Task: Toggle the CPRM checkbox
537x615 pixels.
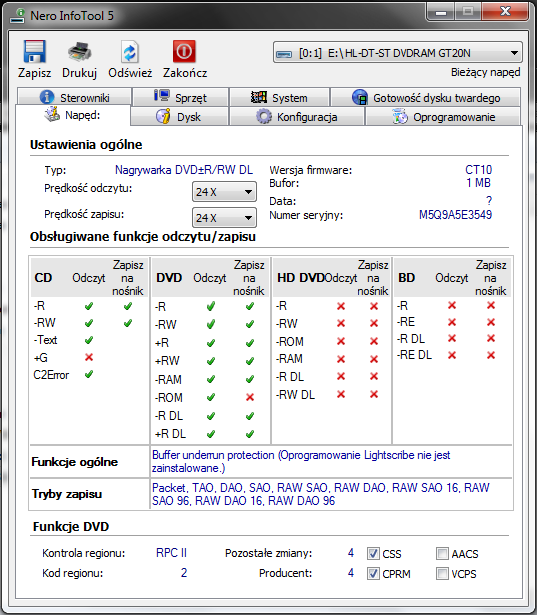Action: point(373,574)
